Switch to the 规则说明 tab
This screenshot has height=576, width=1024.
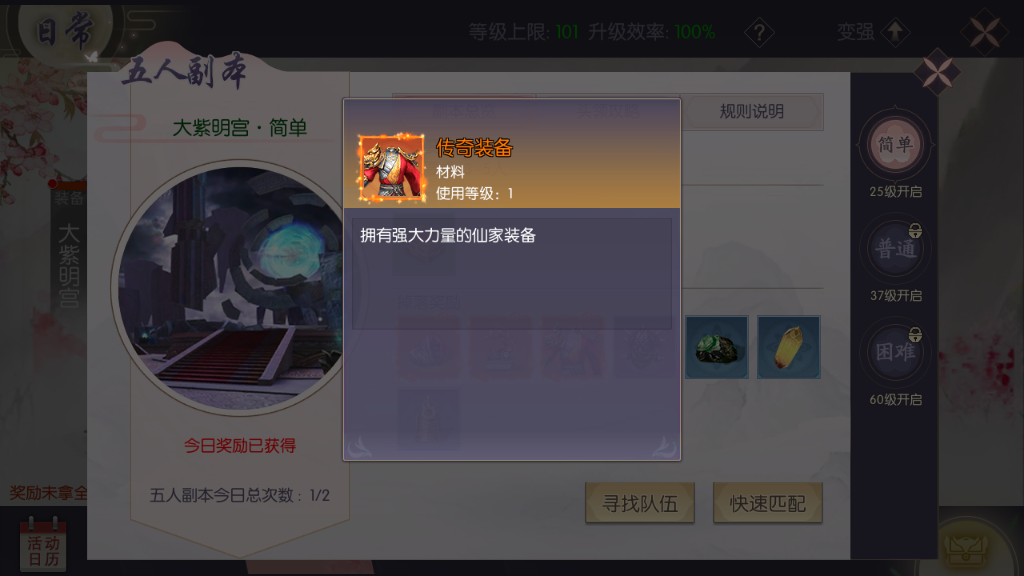[x=751, y=112]
